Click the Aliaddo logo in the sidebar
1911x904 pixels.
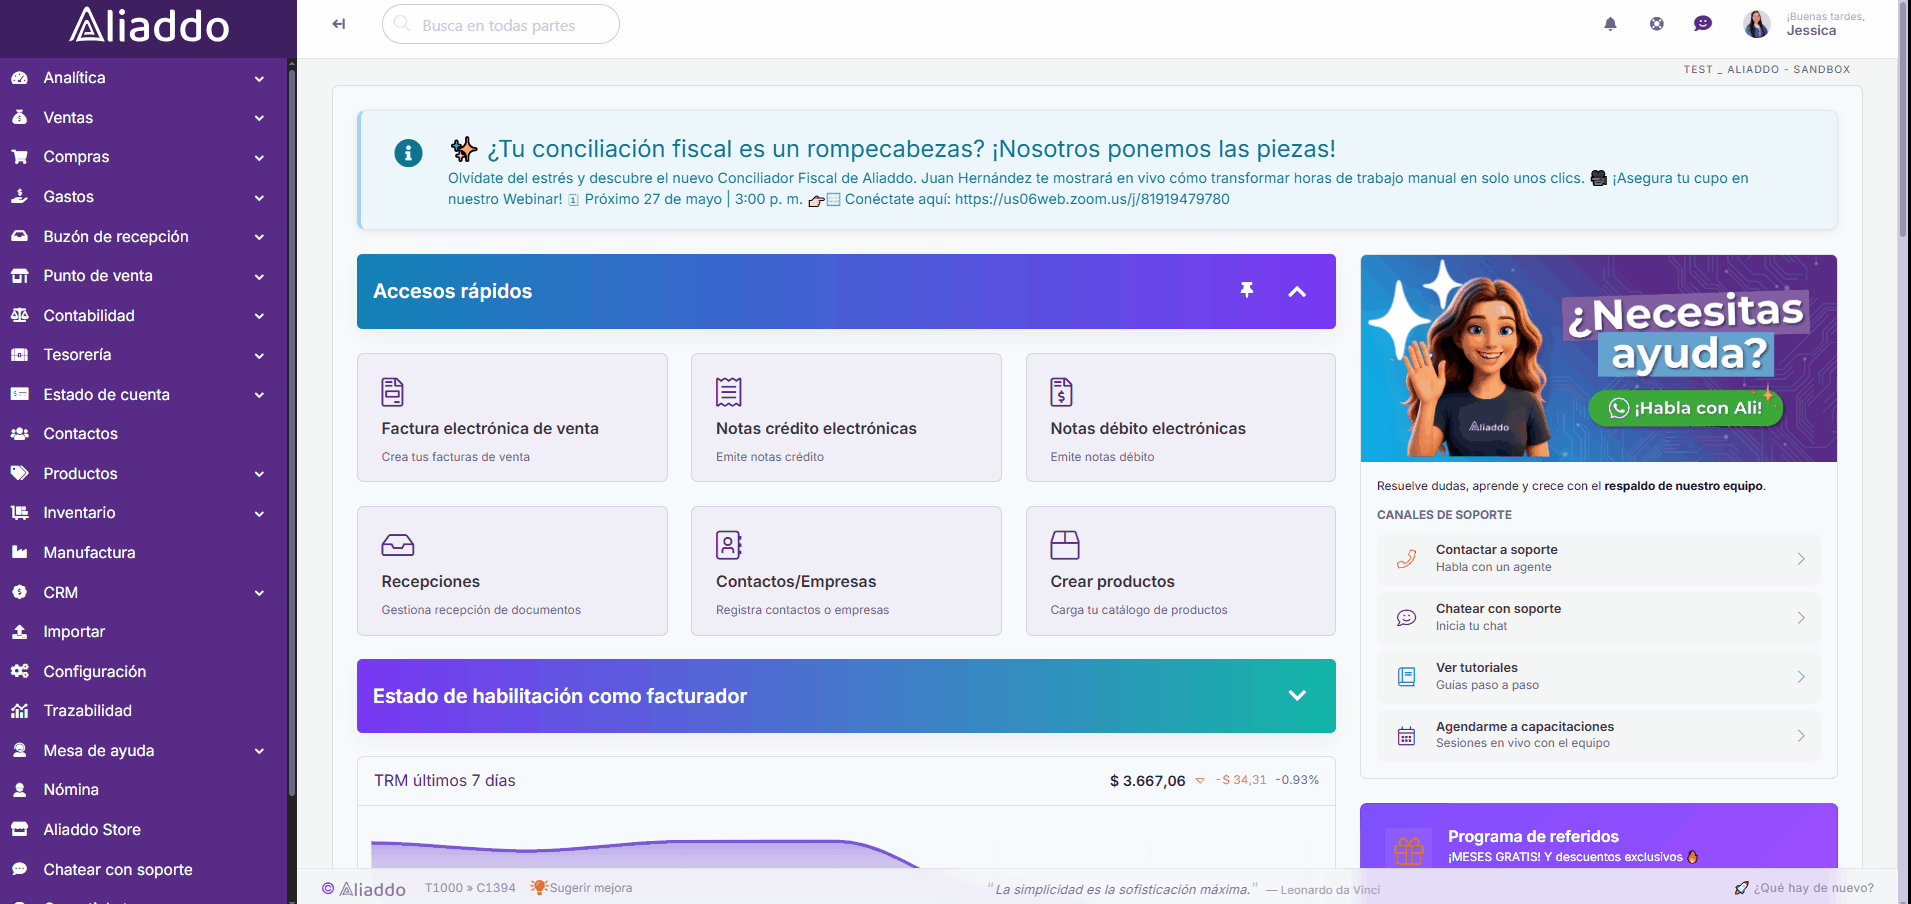[x=149, y=26]
